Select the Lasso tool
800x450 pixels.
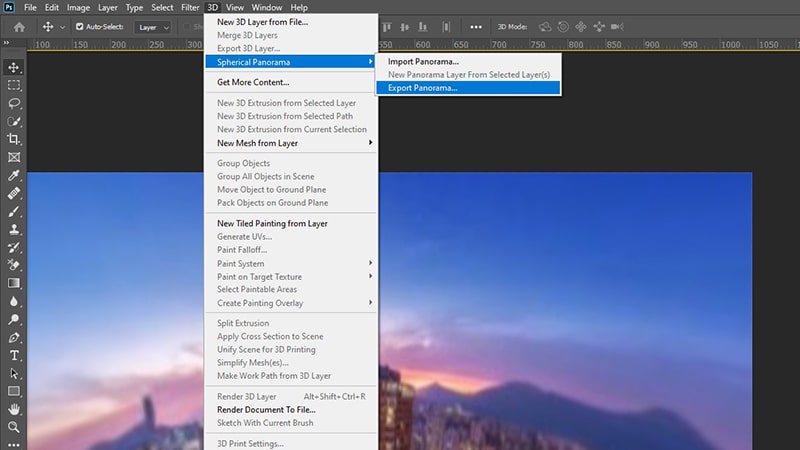[x=14, y=103]
